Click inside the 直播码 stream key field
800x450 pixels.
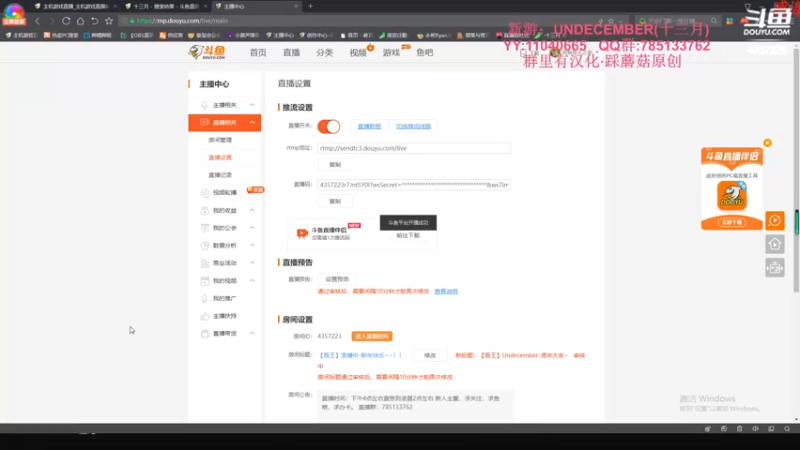pyautogui.click(x=414, y=185)
